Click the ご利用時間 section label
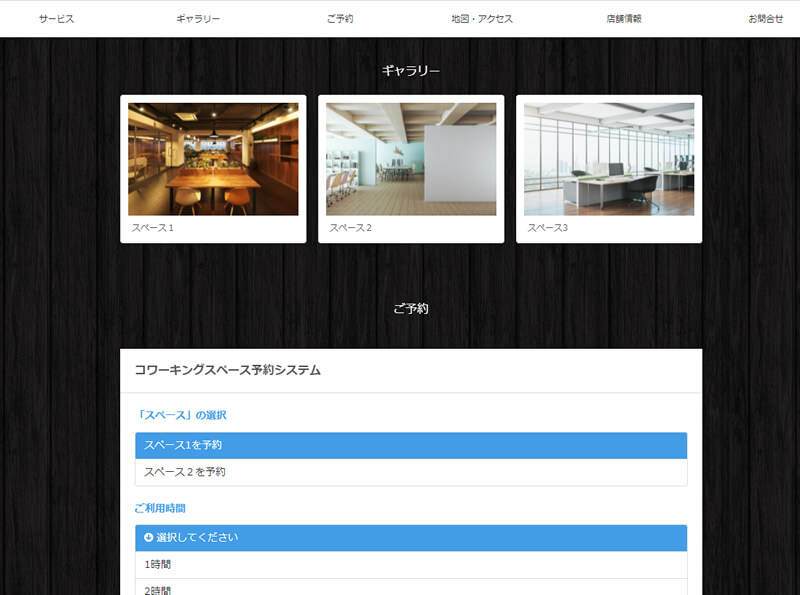The height and width of the screenshot is (595, 800). tap(160, 508)
